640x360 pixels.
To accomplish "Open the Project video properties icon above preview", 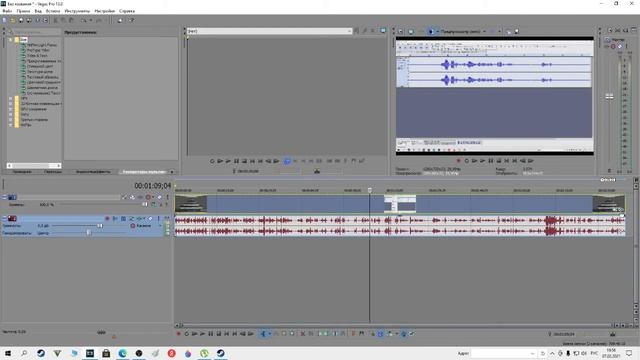I will tap(401, 31).
